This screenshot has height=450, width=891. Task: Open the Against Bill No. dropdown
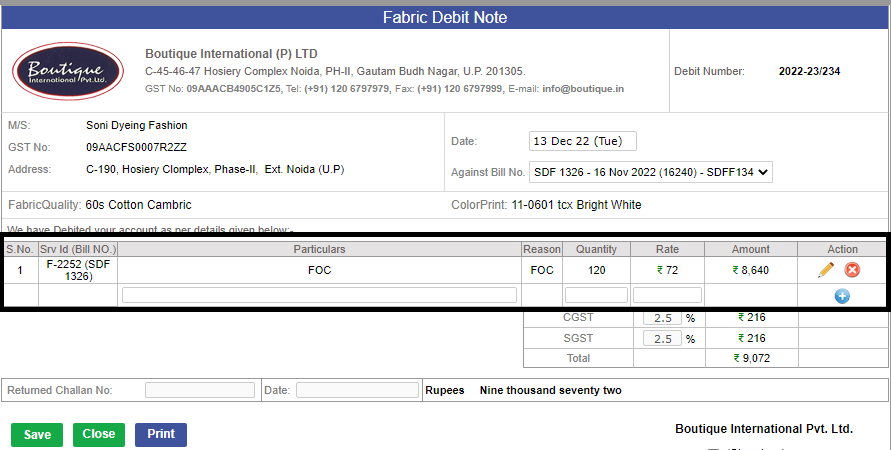pos(651,172)
